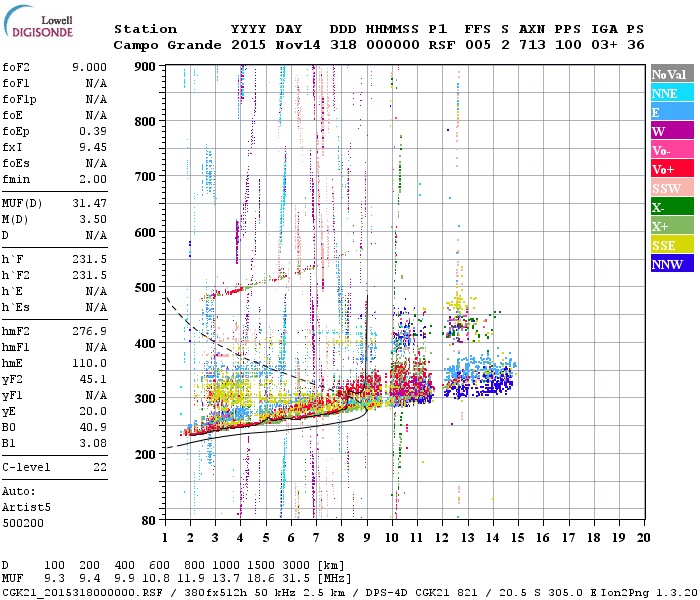The image size is (700, 600).
Task: Click the RSF program label
Action: click(442, 45)
